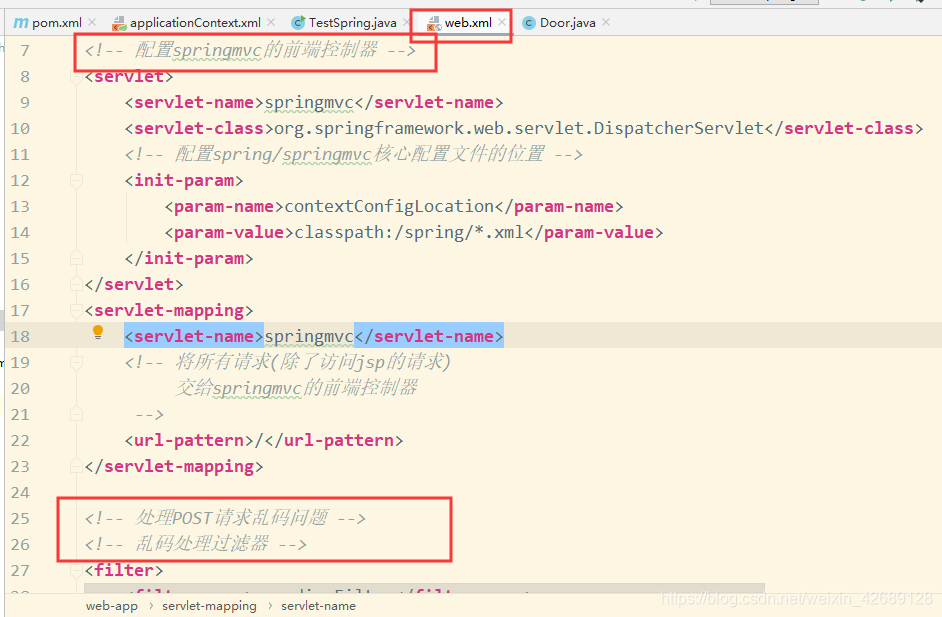Click fold end marker on line 16

pos(76,284)
